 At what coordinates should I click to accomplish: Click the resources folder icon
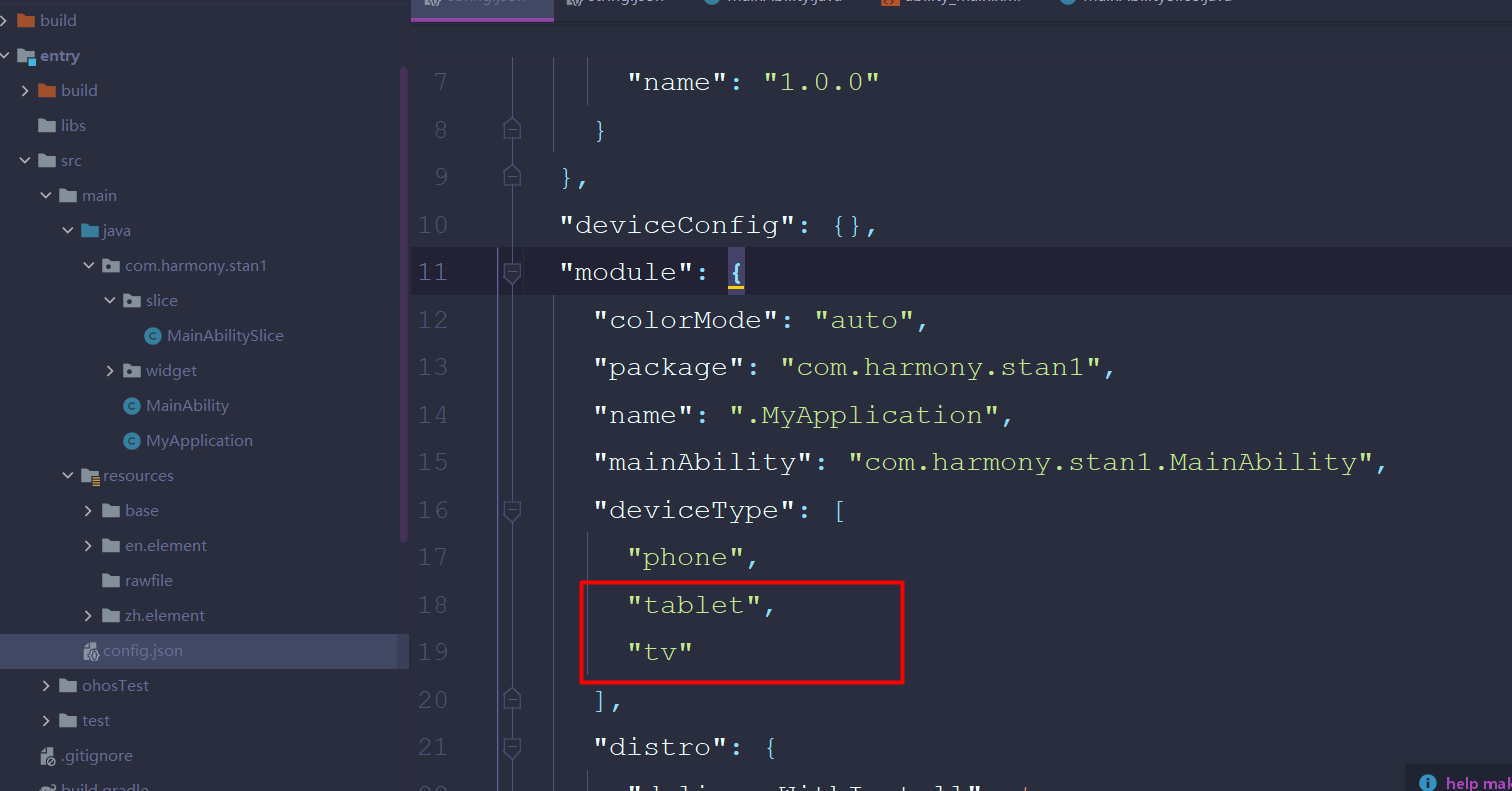click(x=90, y=476)
